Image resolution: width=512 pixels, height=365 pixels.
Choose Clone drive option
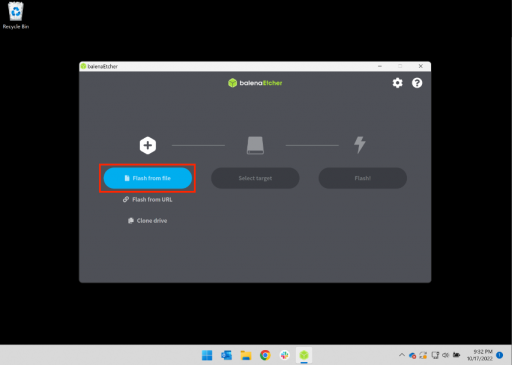(x=148, y=221)
